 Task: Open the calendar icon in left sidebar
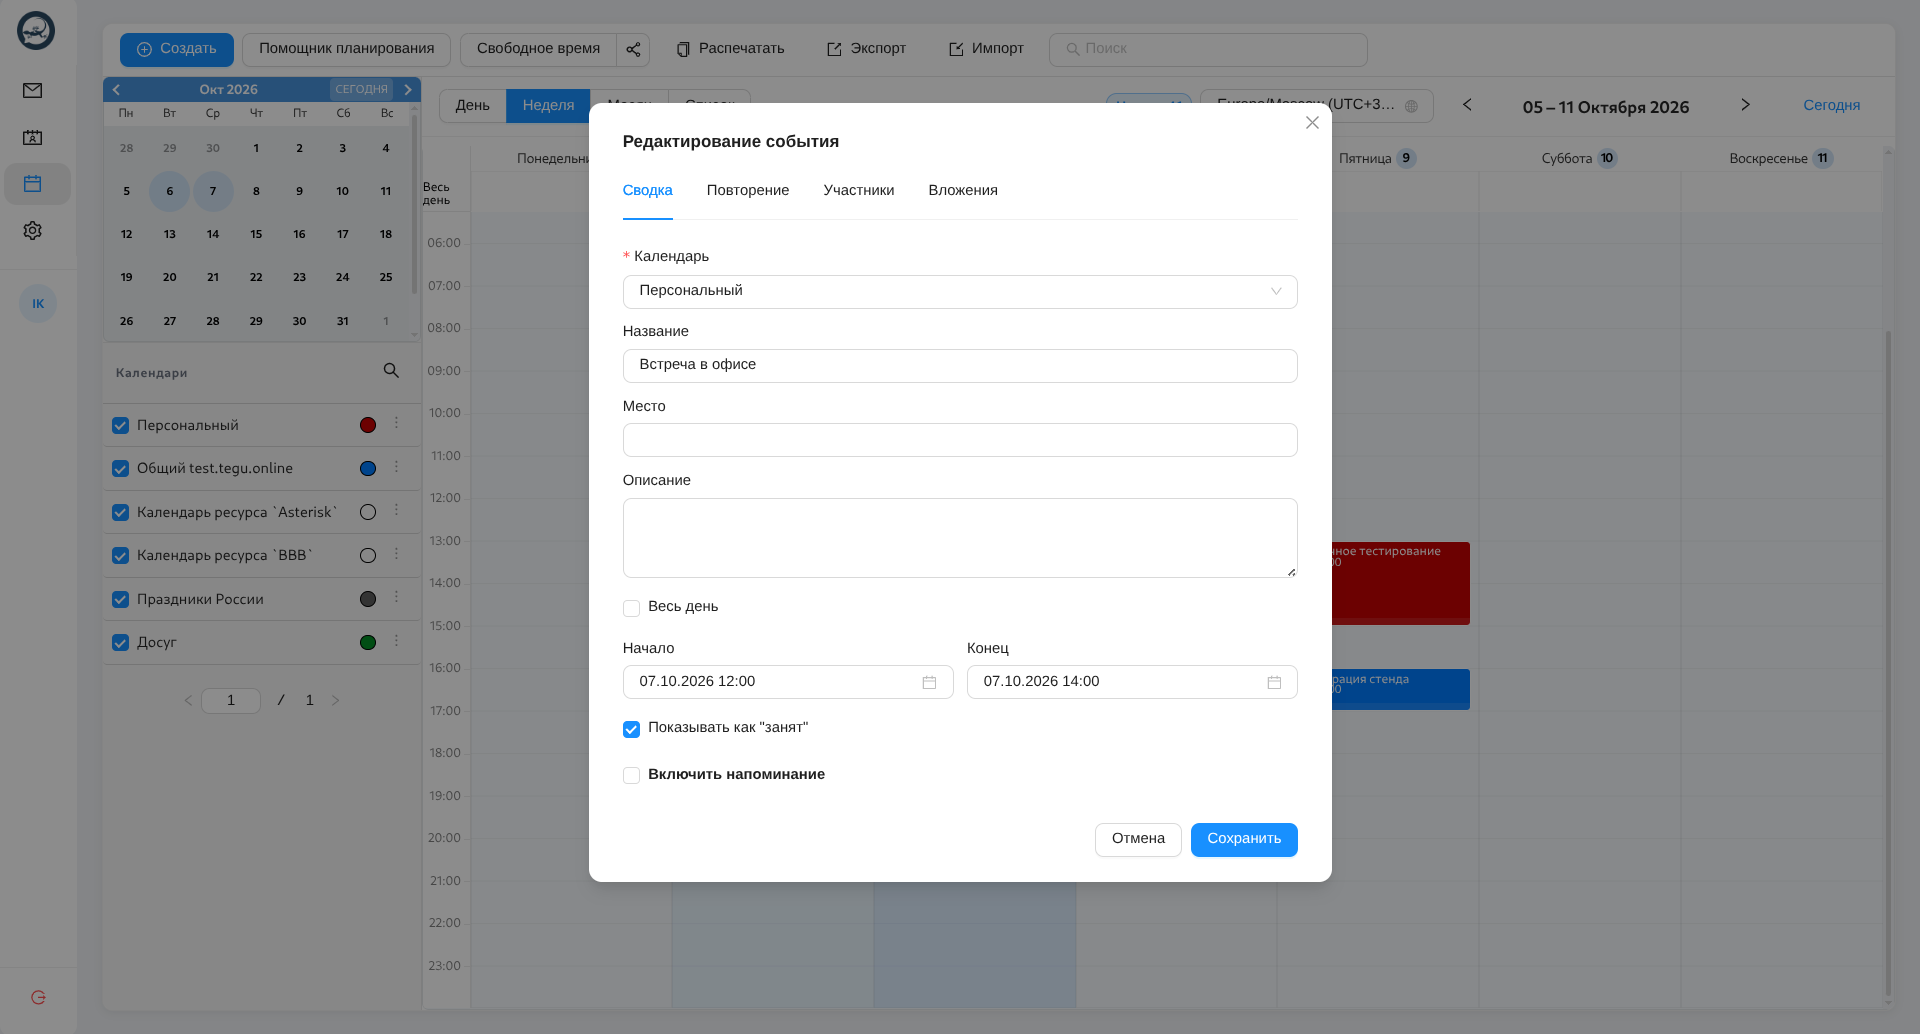click(x=33, y=184)
